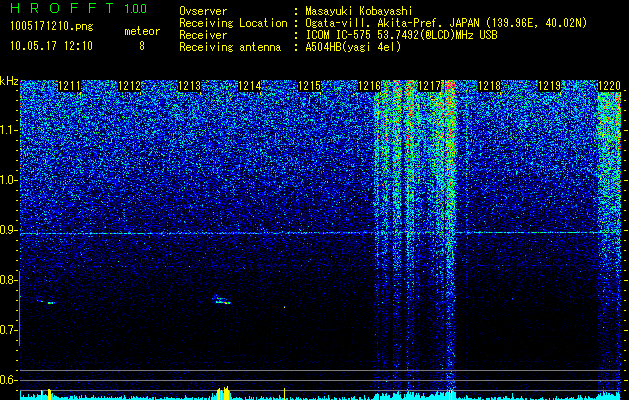Screen dimensions: 629x400
Task: Click the Receiver field label
Action: [x=203, y=35]
